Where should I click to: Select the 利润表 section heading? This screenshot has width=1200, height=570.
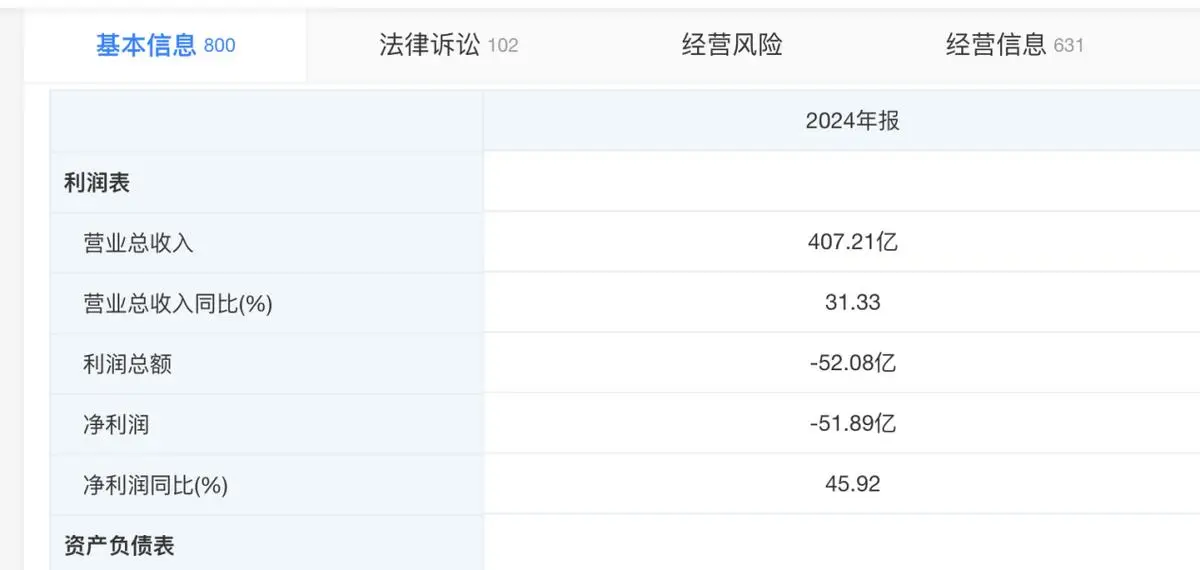tap(97, 183)
